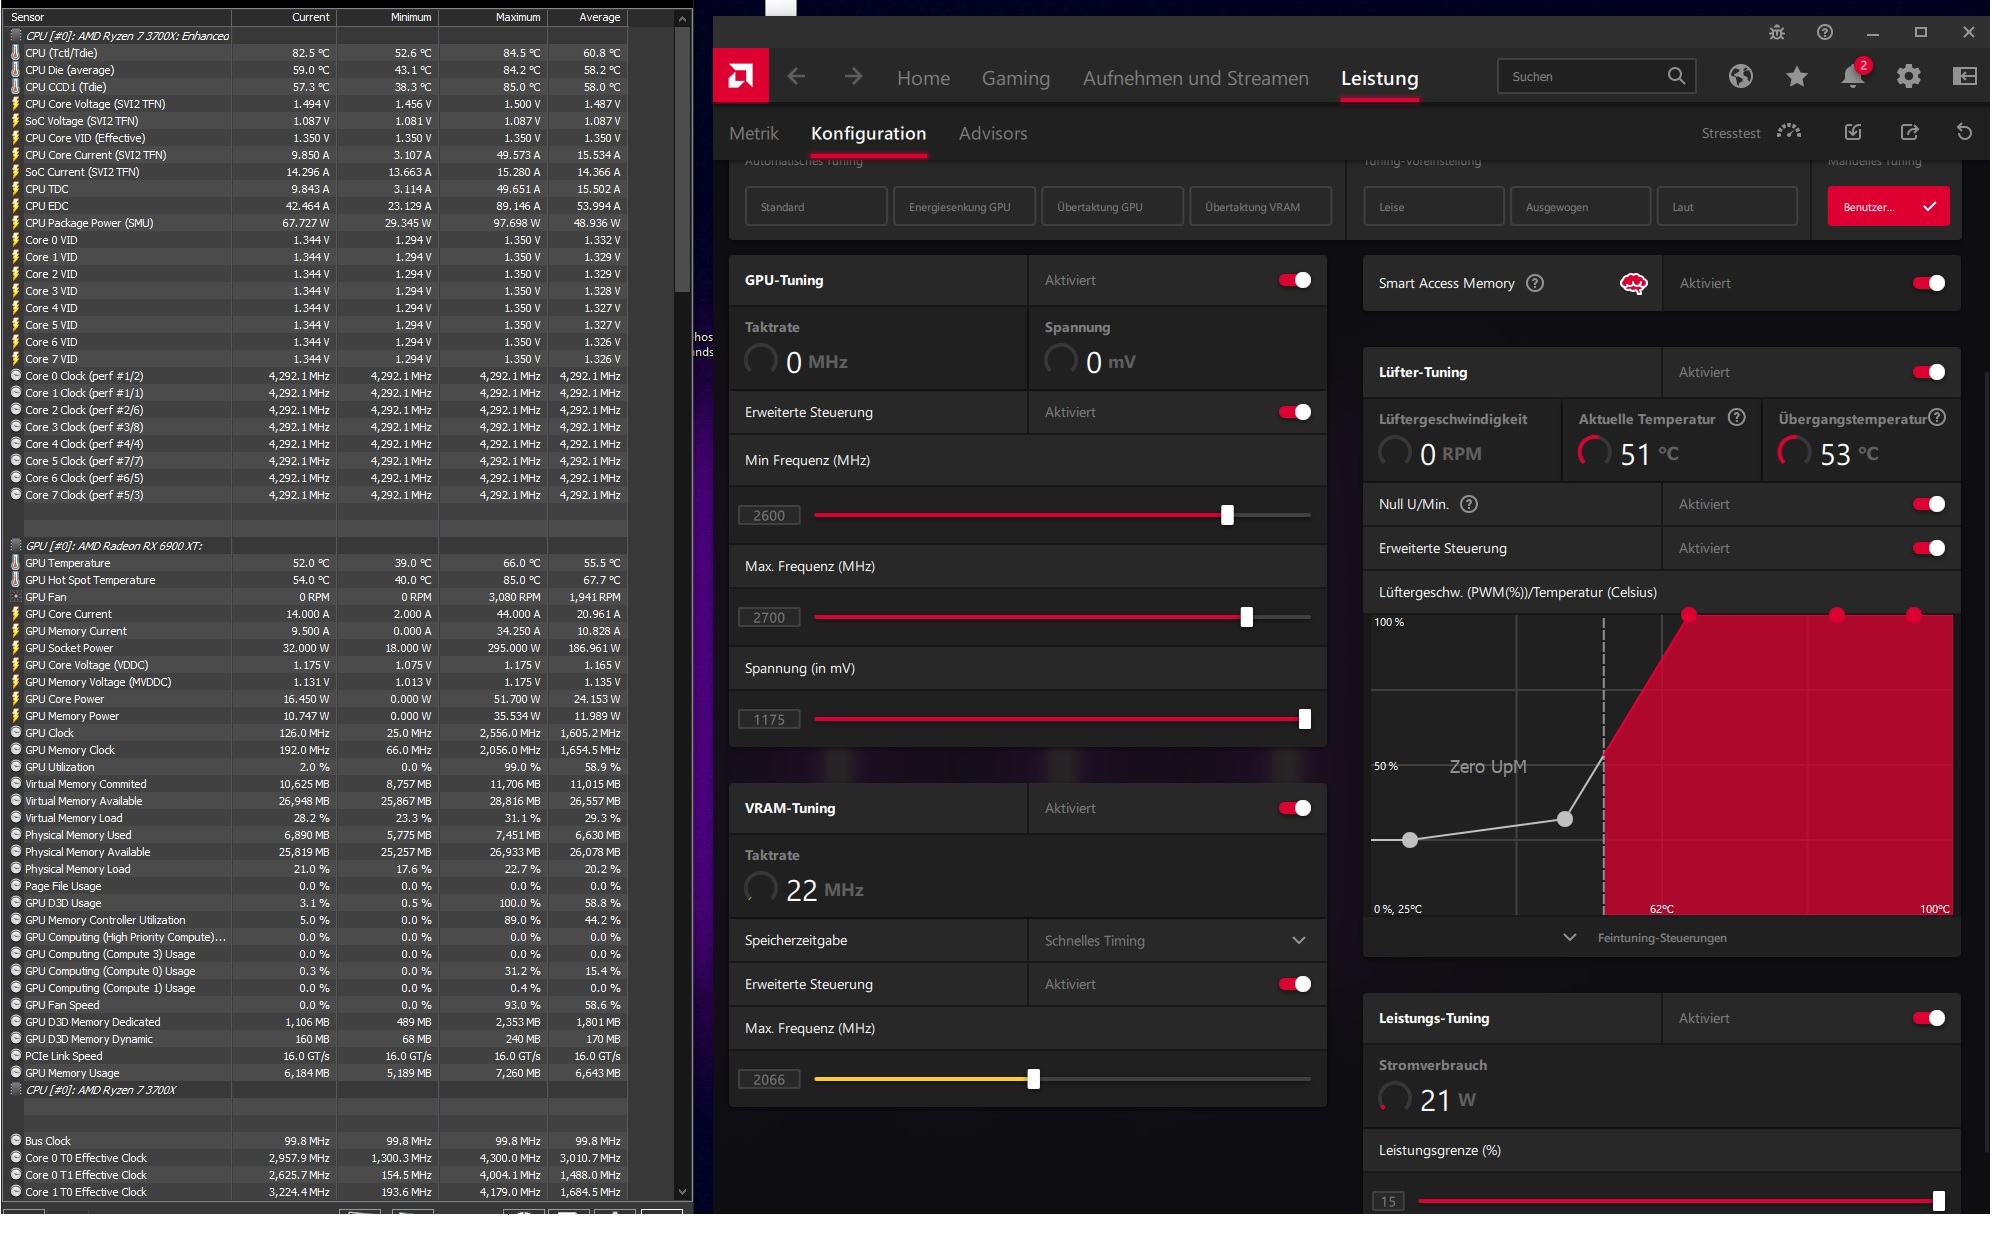Image resolution: width=1992 pixels, height=1244 pixels.
Task: Toggle Lüfter Erweiterte Steuerung switch
Action: pos(1929,548)
